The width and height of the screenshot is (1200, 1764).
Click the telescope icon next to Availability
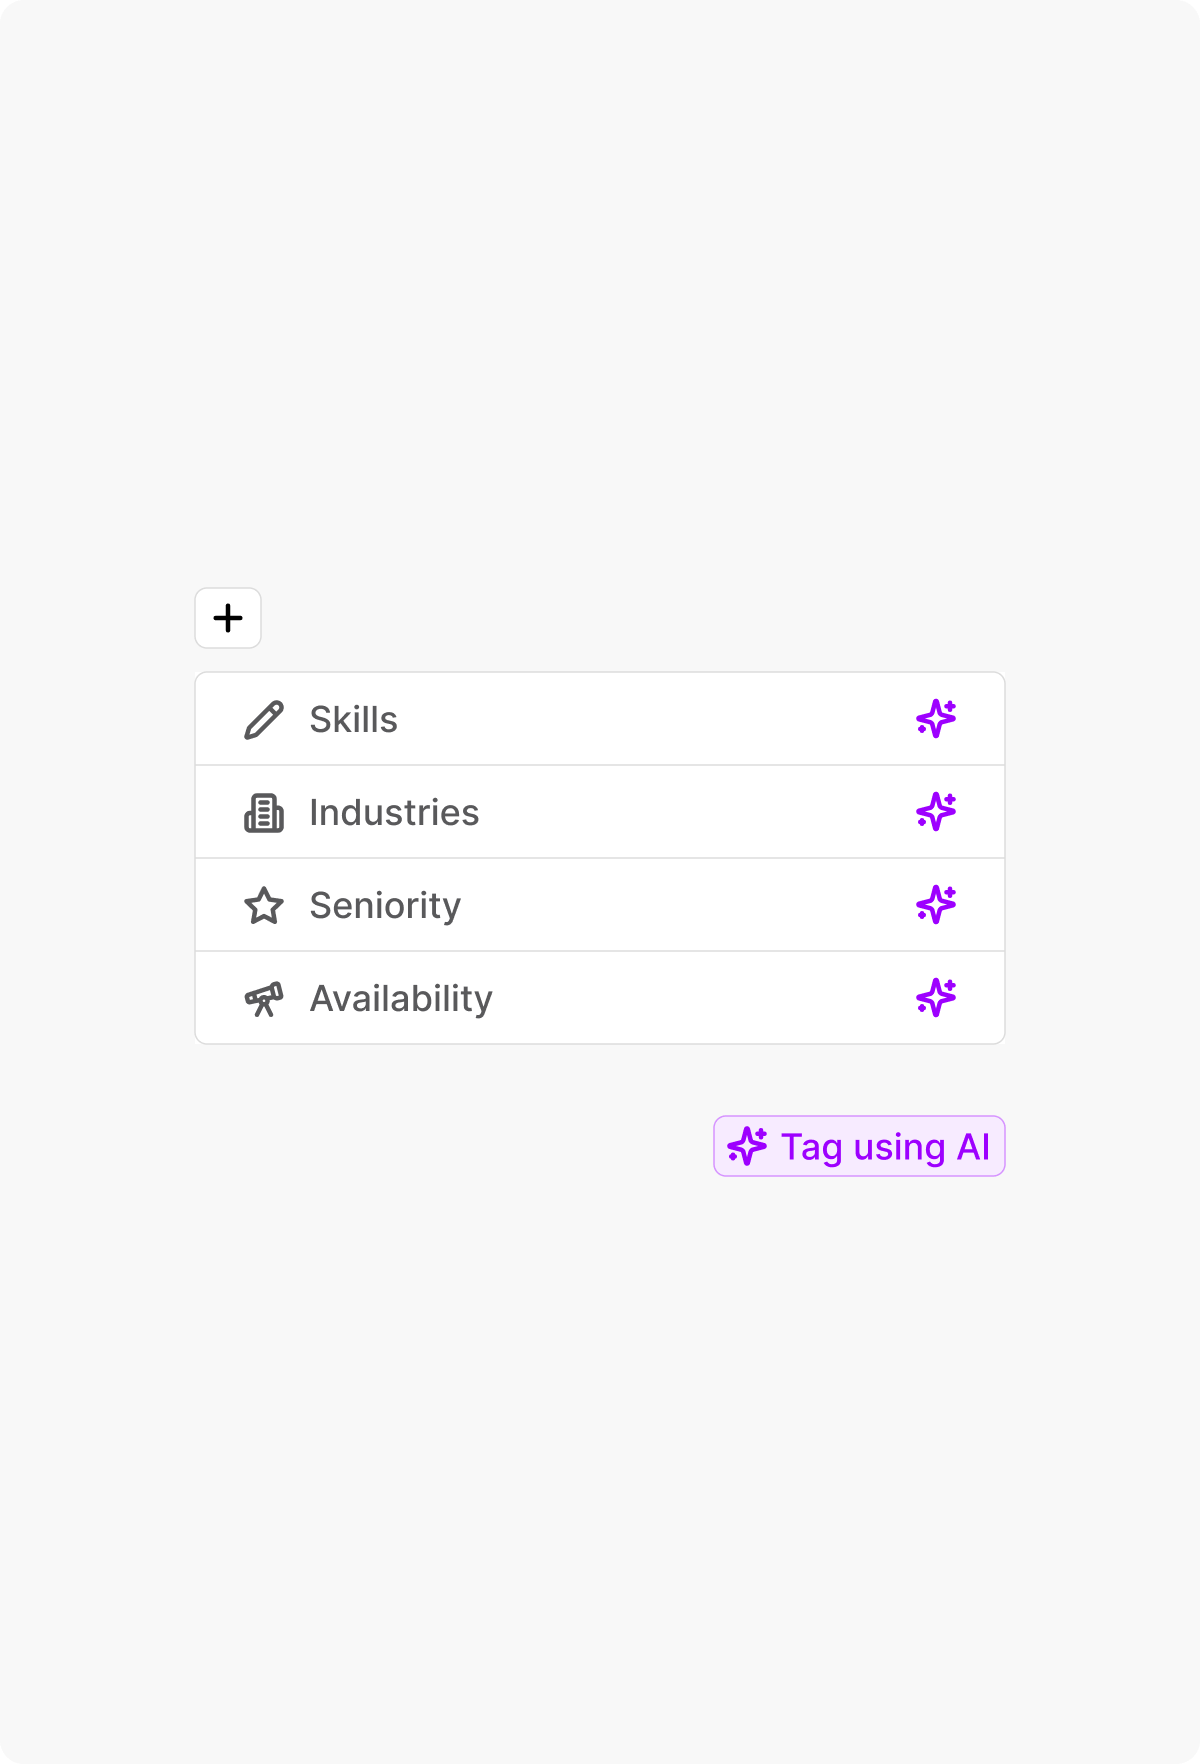[x=263, y=997]
